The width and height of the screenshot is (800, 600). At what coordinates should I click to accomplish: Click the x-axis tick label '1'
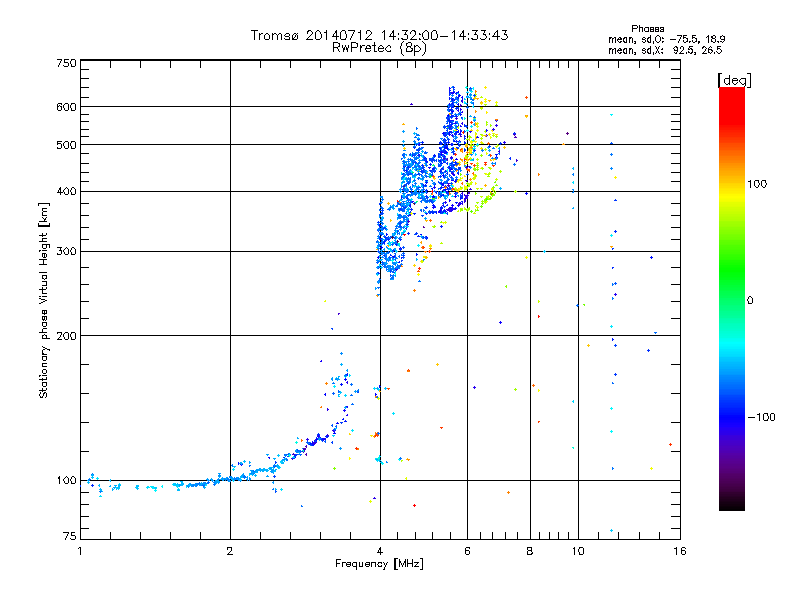(x=80, y=551)
